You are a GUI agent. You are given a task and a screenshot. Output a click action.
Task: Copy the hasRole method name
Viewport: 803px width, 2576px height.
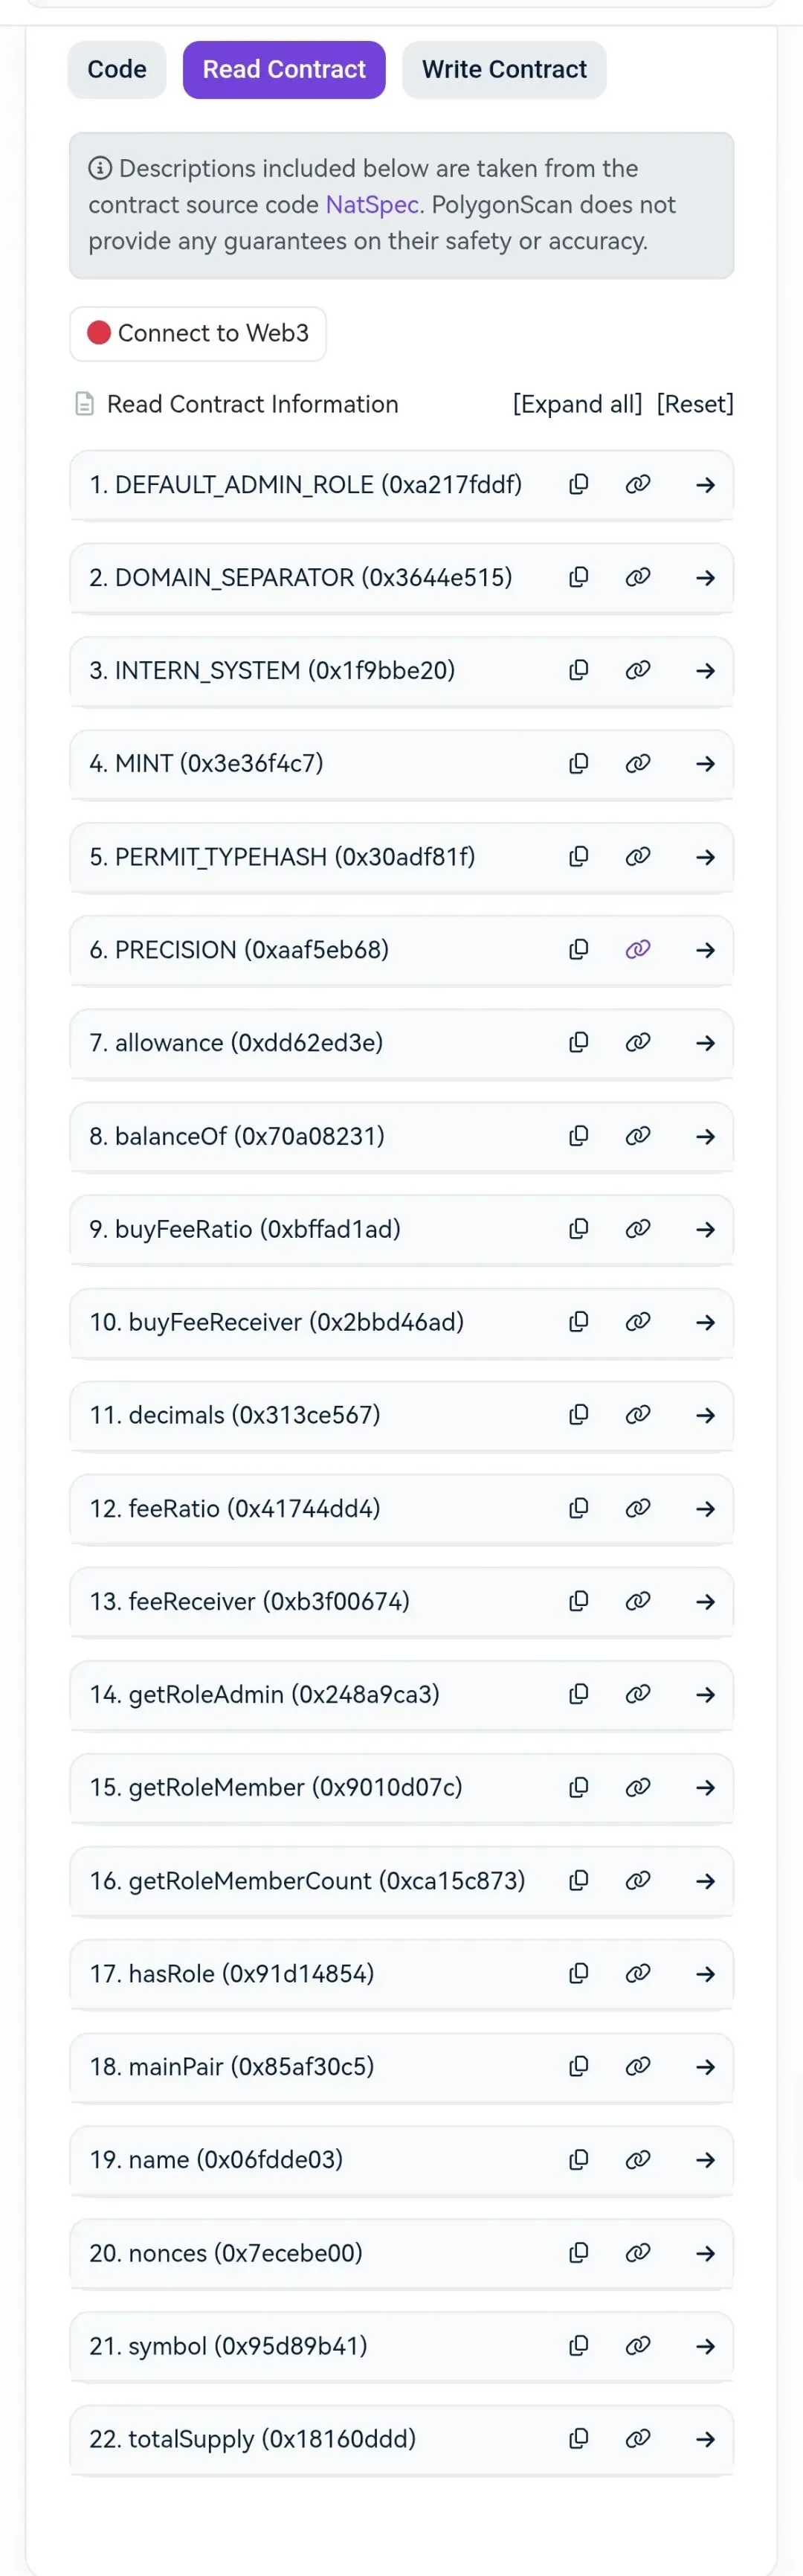578,1973
